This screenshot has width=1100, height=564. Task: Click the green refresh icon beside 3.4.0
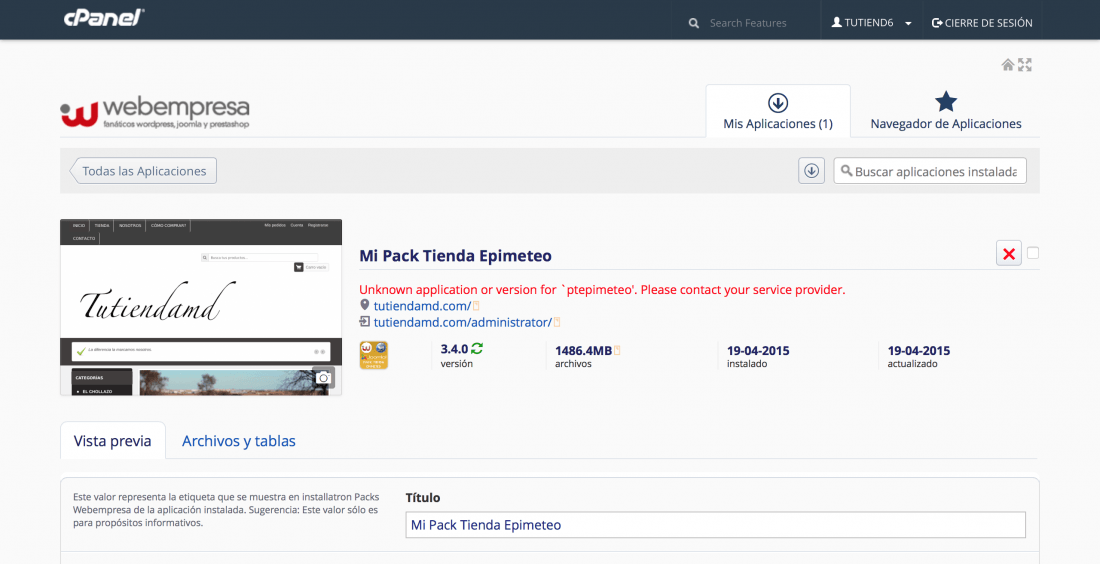pos(477,349)
